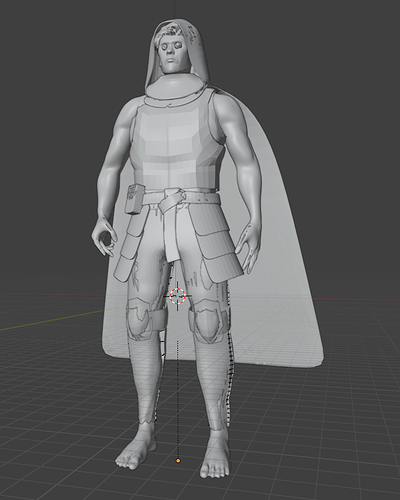Image resolution: width=400 pixels, height=500 pixels.
Task: Click the pouch hanging from the belt
Action: [x=135, y=199]
